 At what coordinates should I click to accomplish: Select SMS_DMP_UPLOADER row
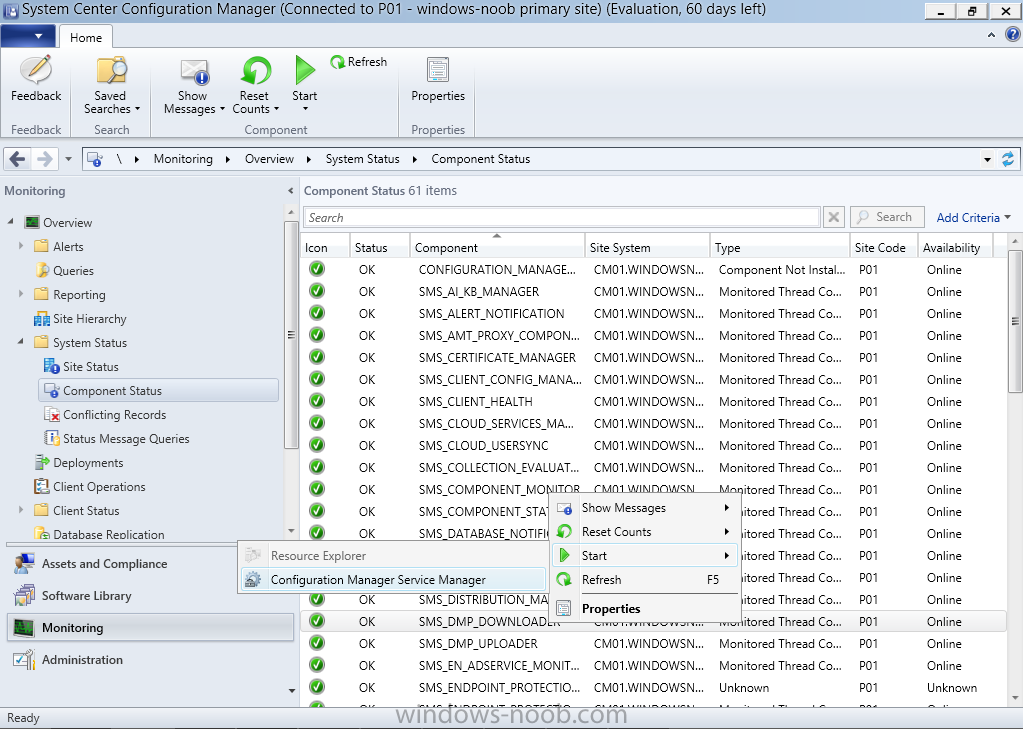pos(652,644)
